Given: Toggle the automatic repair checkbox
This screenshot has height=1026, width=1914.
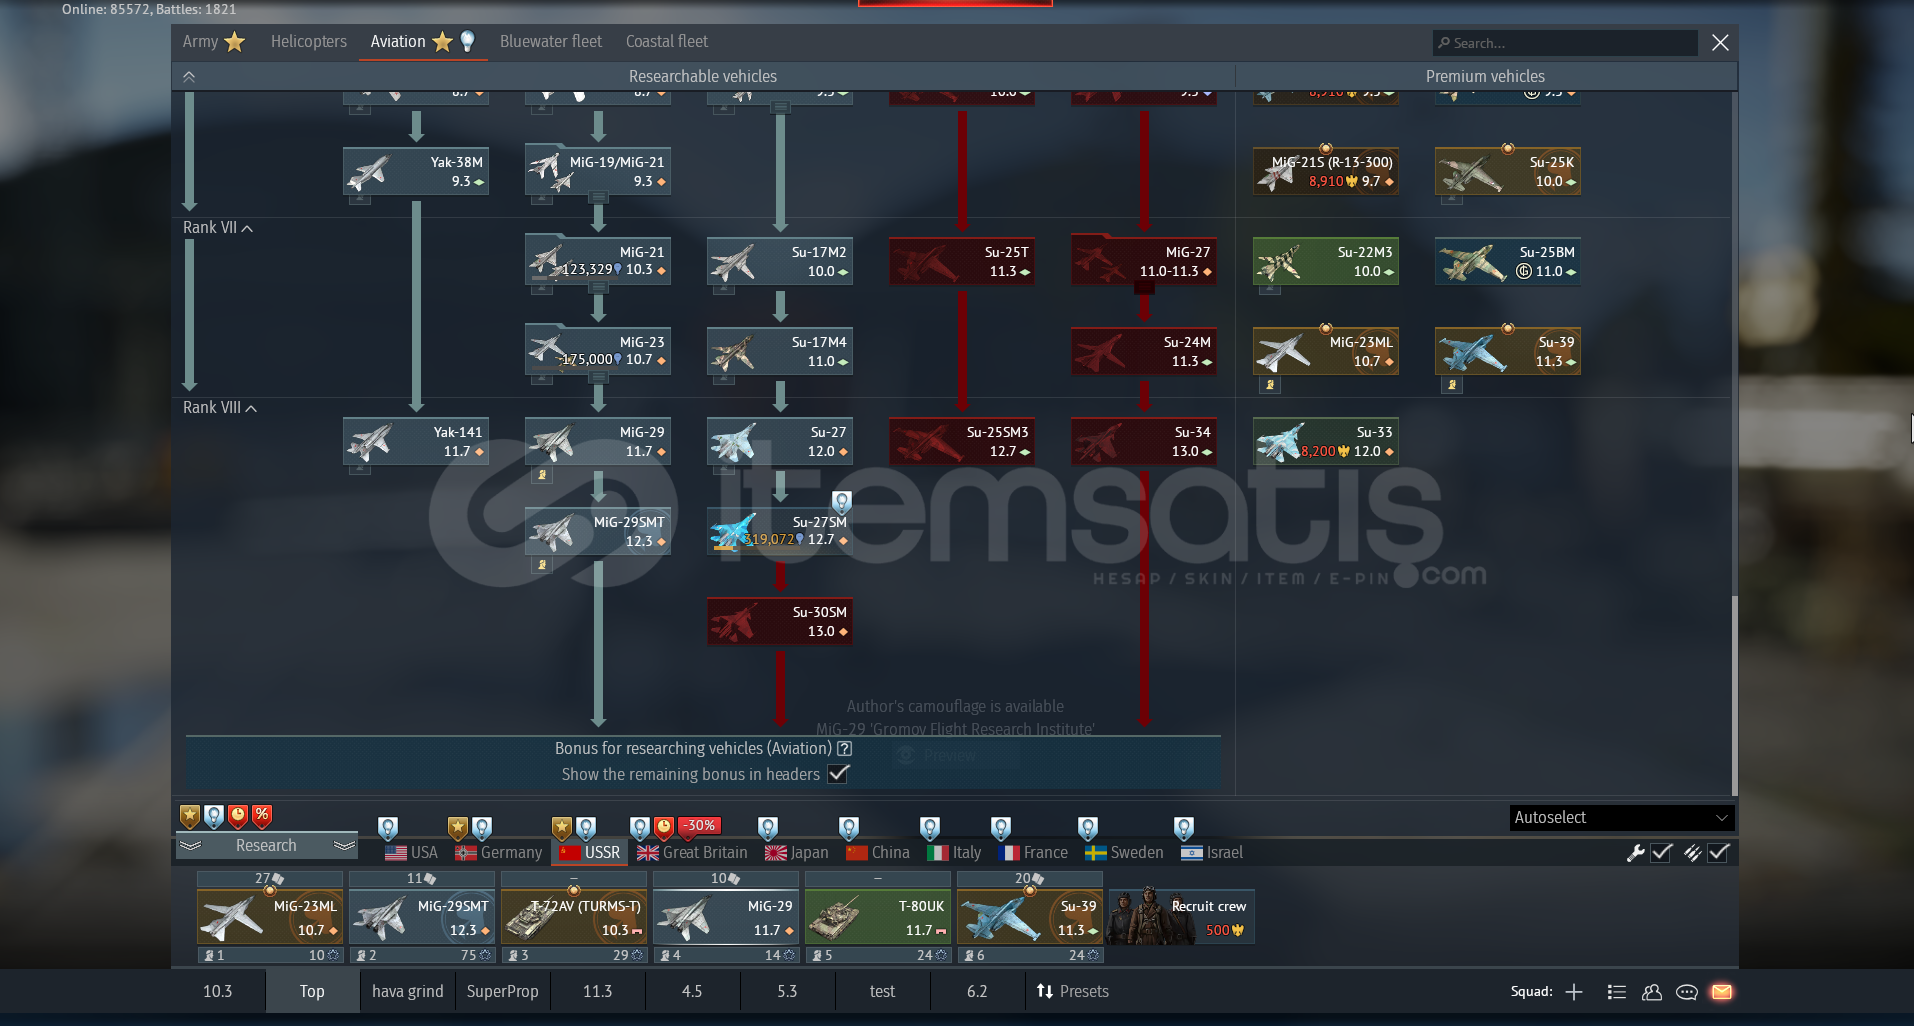Looking at the screenshot, I should (x=1662, y=853).
